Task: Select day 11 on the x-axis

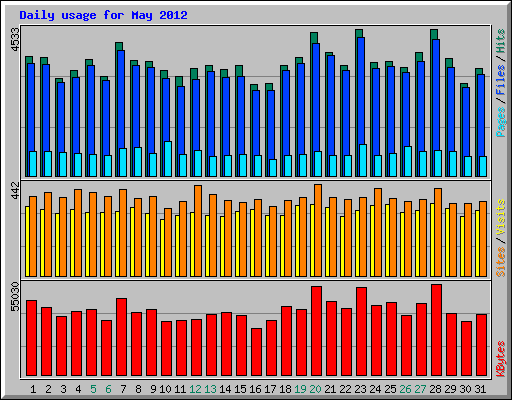Action: [x=180, y=389]
